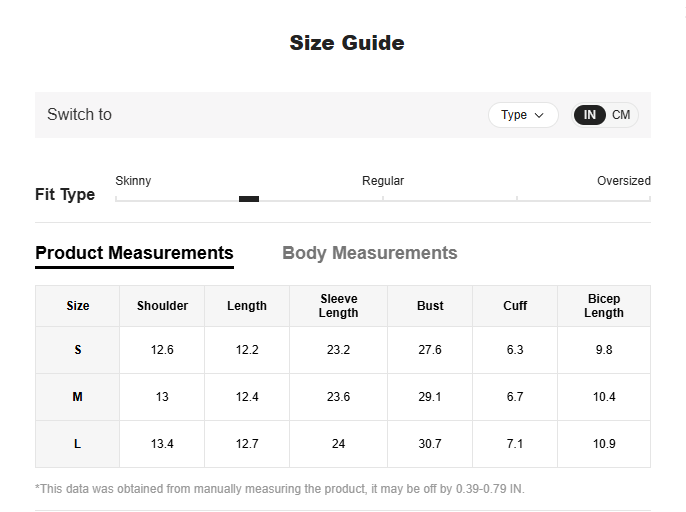Image resolution: width=686 pixels, height=512 pixels.
Task: Click the Sleeve Length column header
Action: (338, 306)
